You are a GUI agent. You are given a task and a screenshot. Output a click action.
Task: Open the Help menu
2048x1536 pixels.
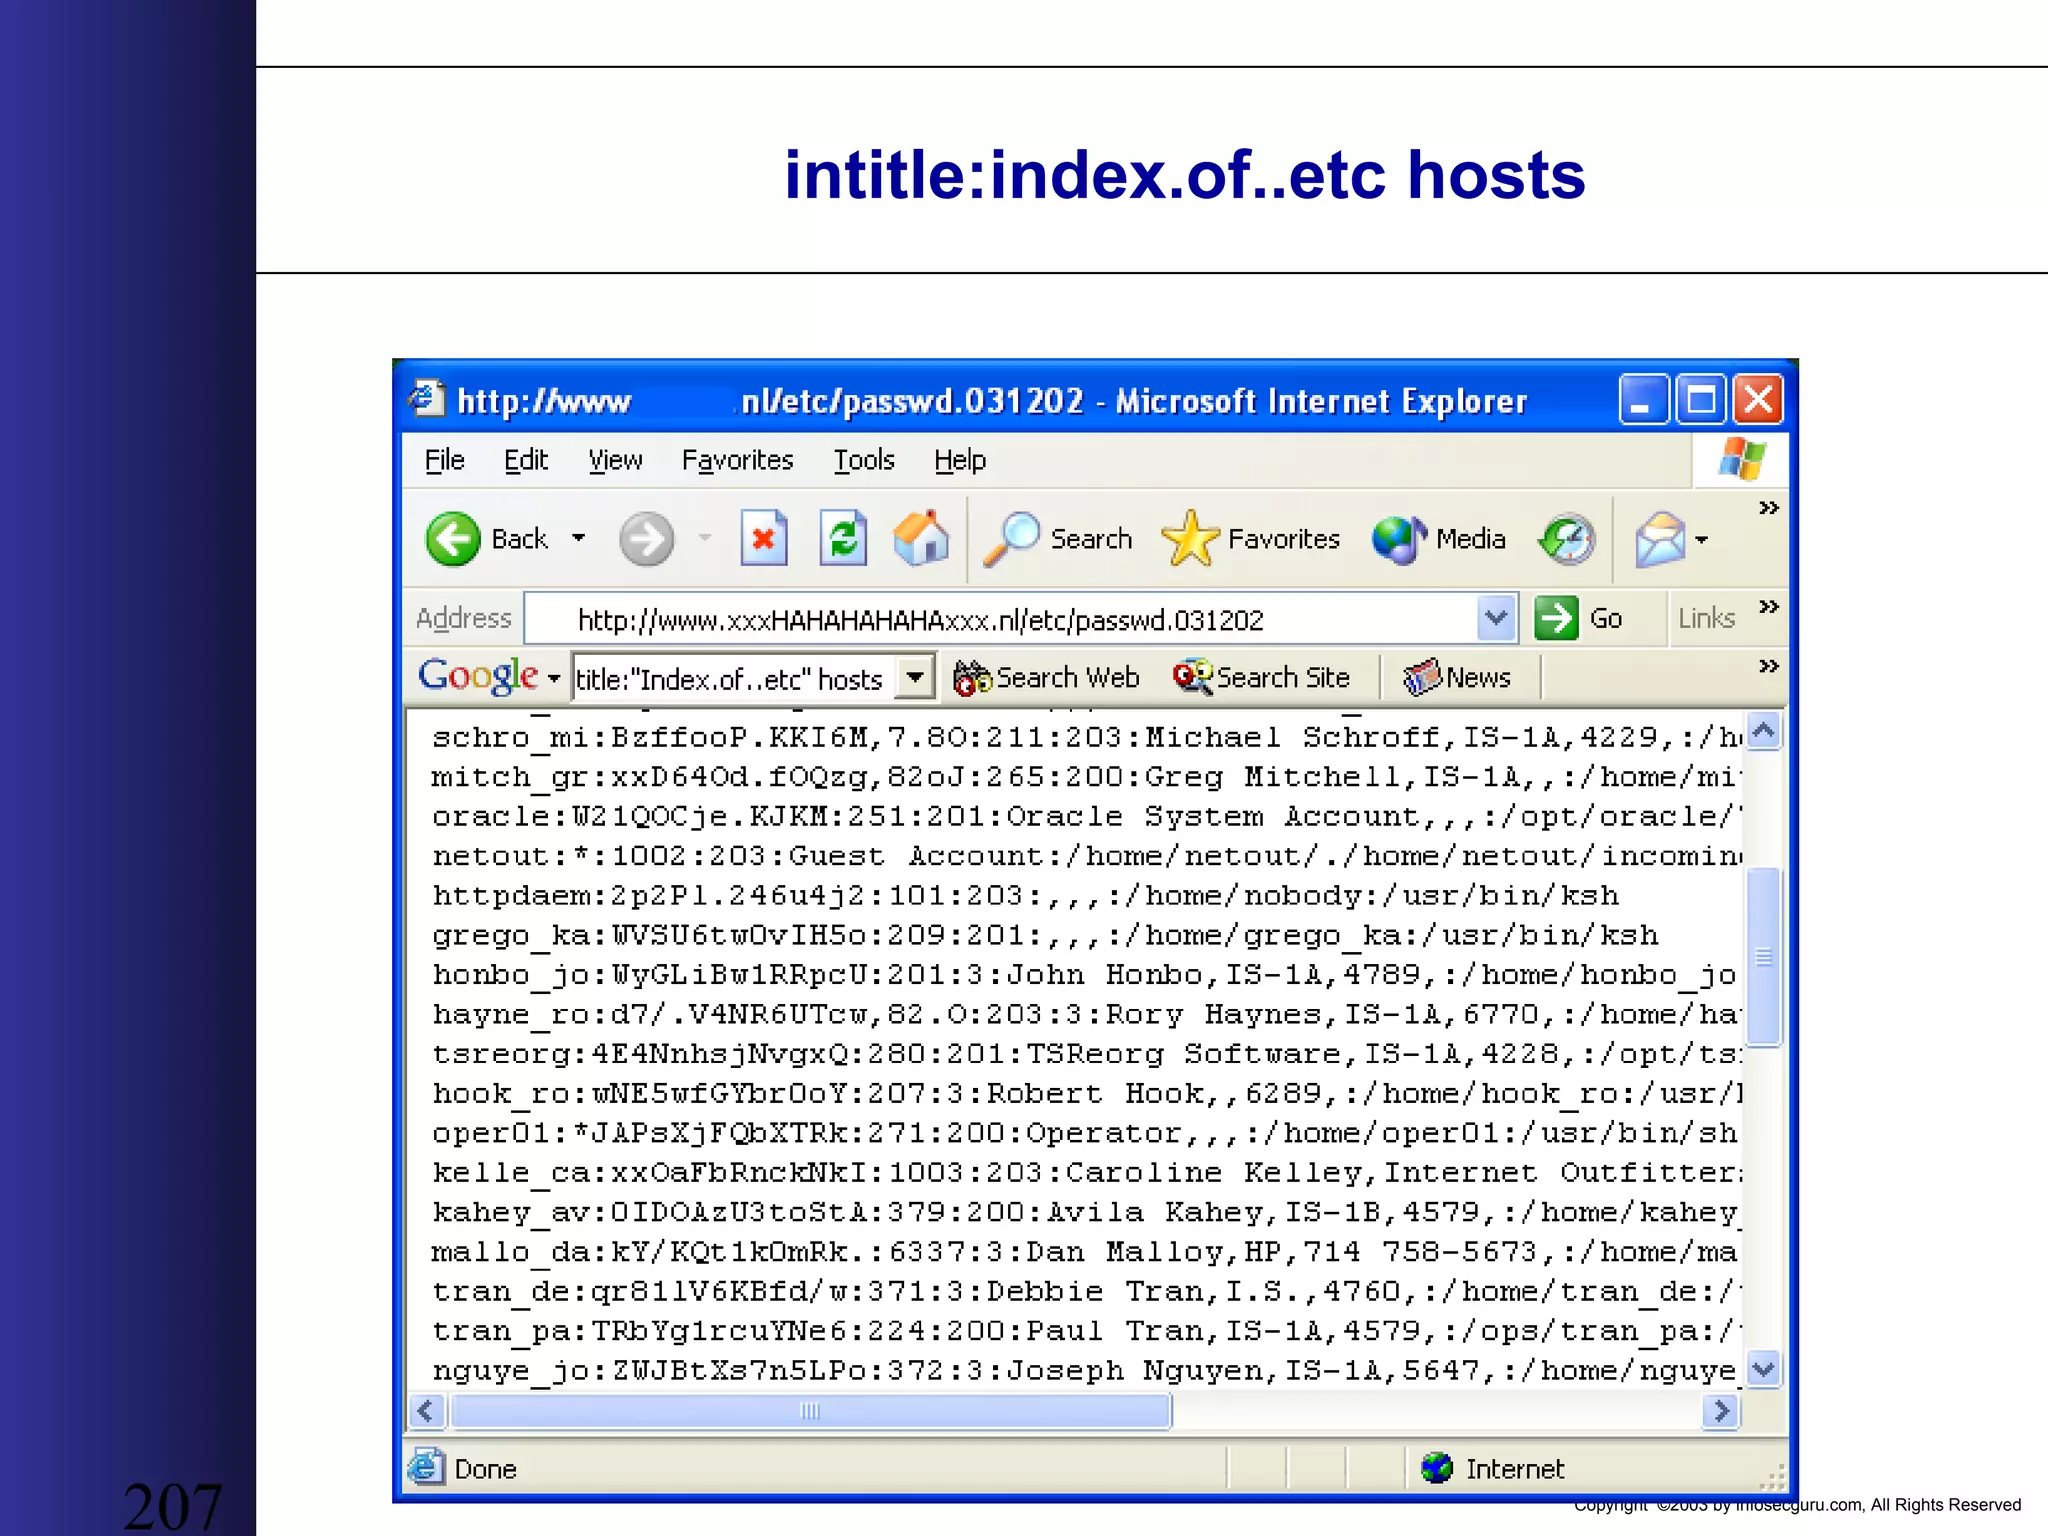[960, 460]
